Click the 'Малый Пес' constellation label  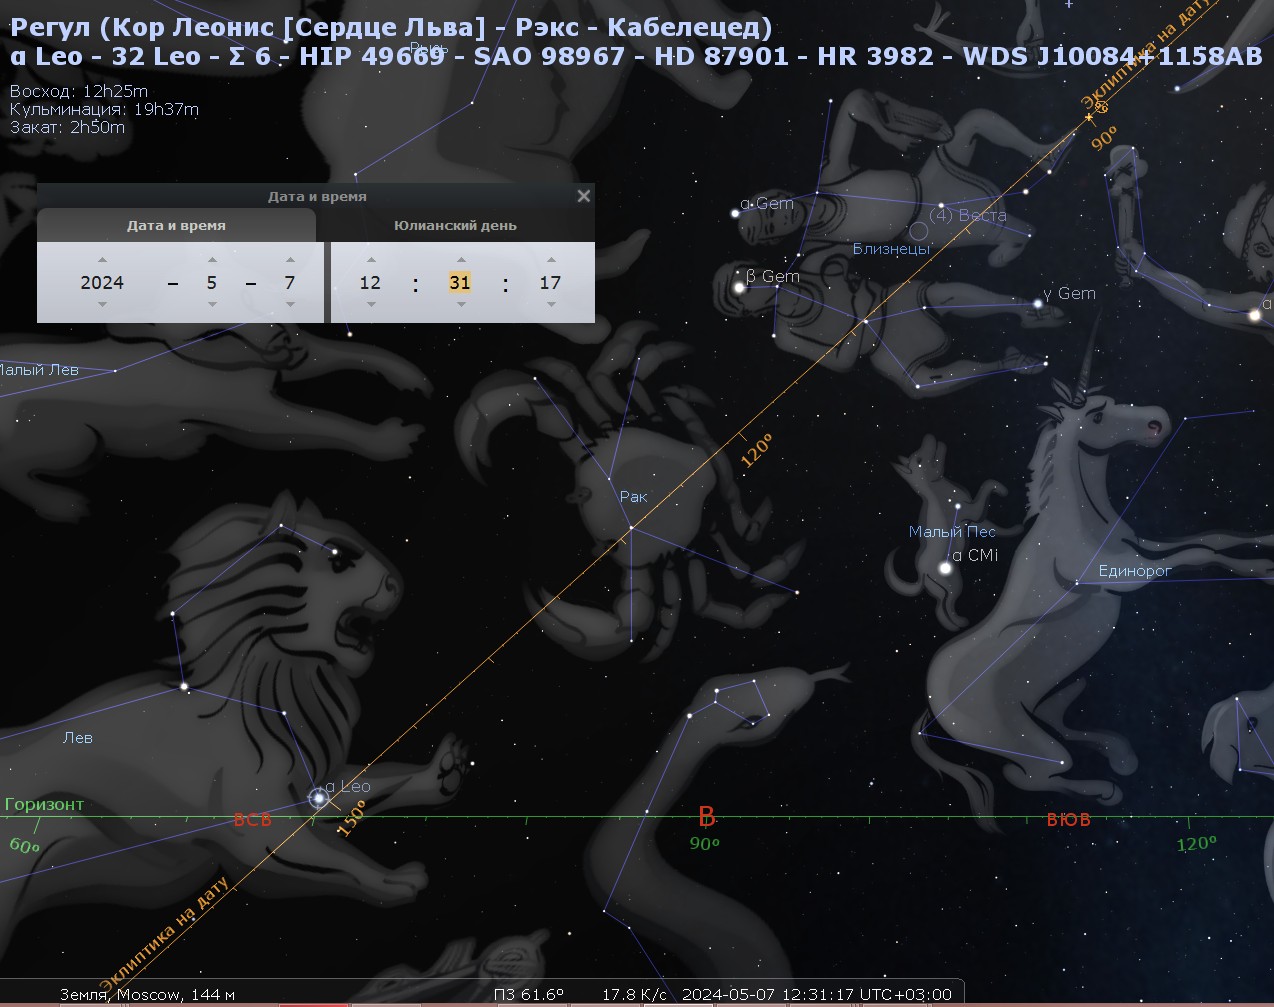coord(952,532)
